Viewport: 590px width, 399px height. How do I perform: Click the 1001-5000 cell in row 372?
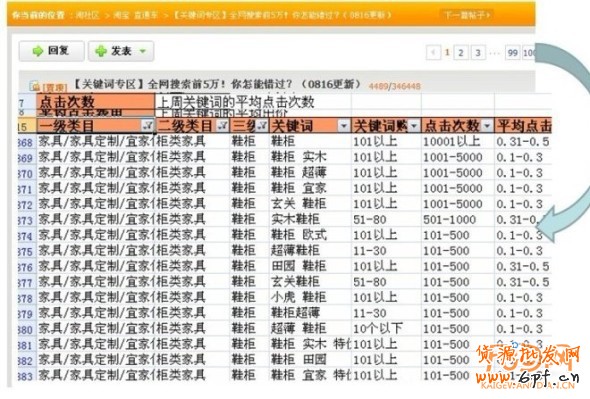point(458,204)
